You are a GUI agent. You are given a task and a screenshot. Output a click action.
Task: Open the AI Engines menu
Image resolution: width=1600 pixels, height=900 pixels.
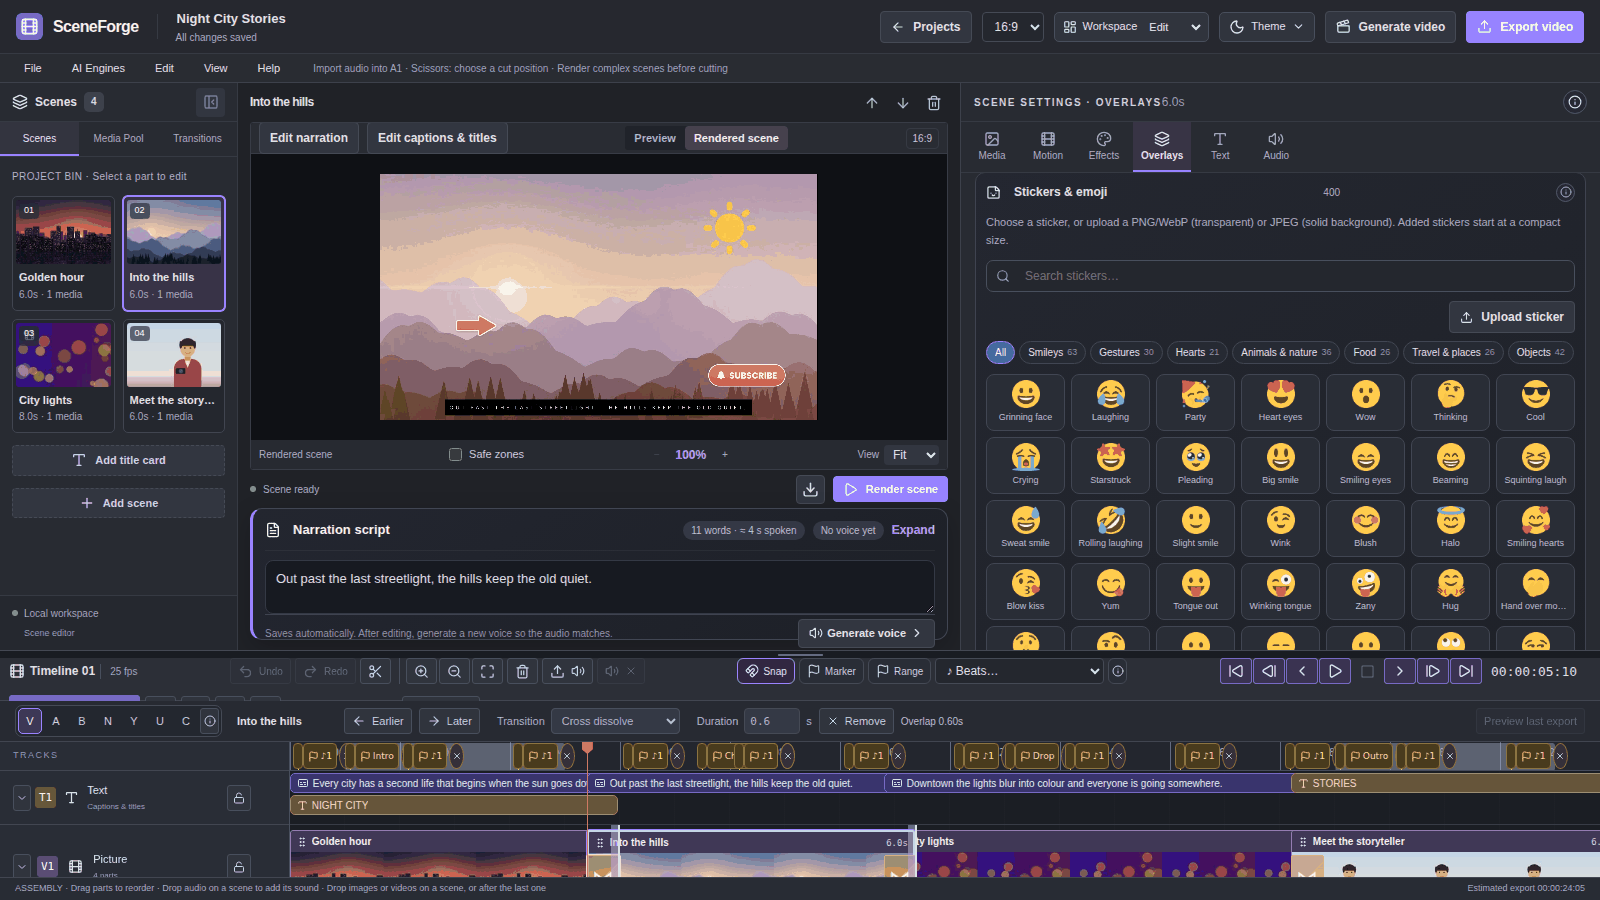(x=98, y=68)
